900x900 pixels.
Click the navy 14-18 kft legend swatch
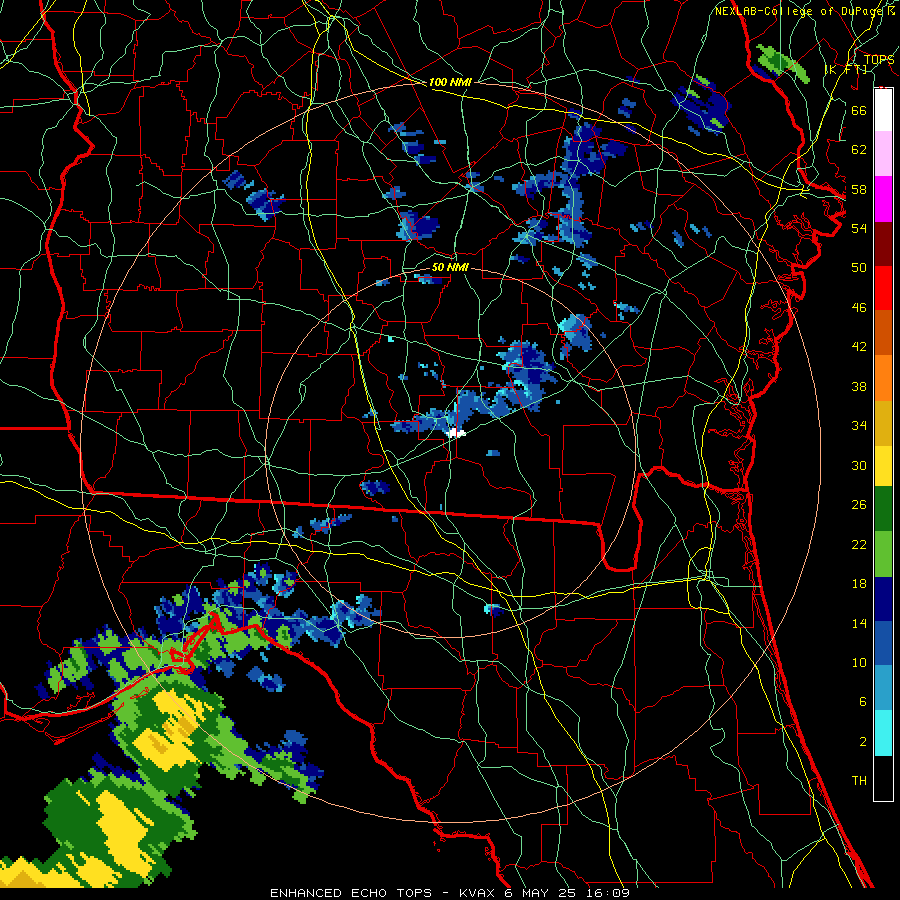click(x=883, y=599)
